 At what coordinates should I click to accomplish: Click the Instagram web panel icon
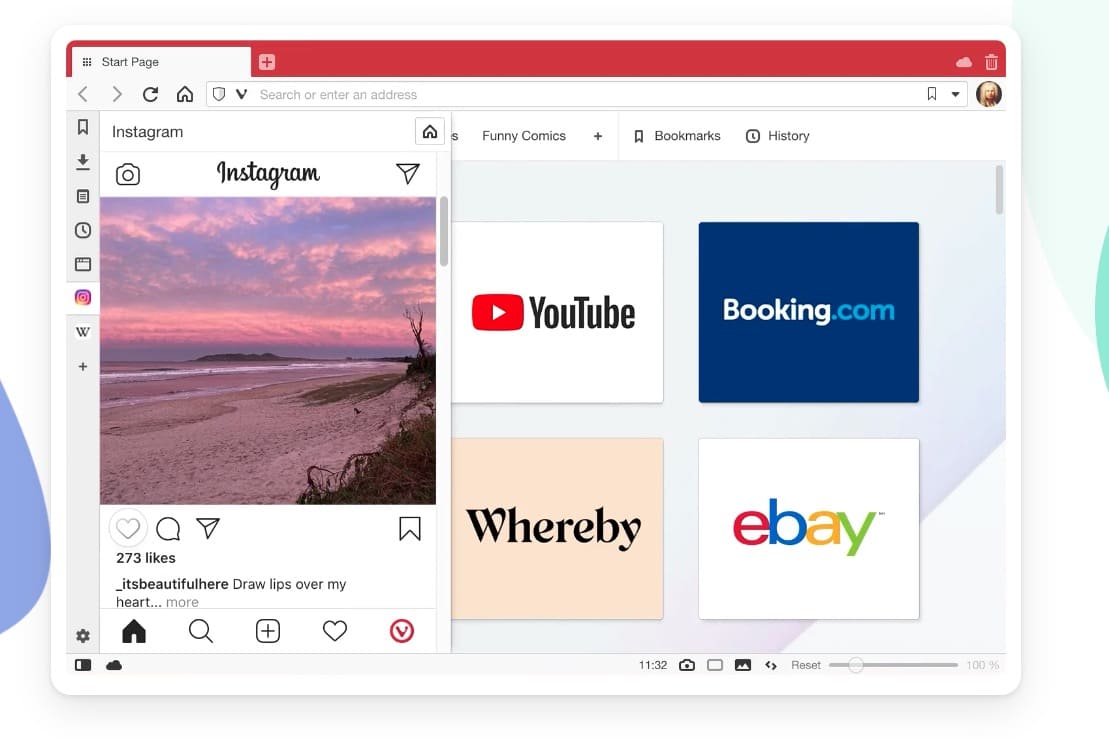[83, 297]
